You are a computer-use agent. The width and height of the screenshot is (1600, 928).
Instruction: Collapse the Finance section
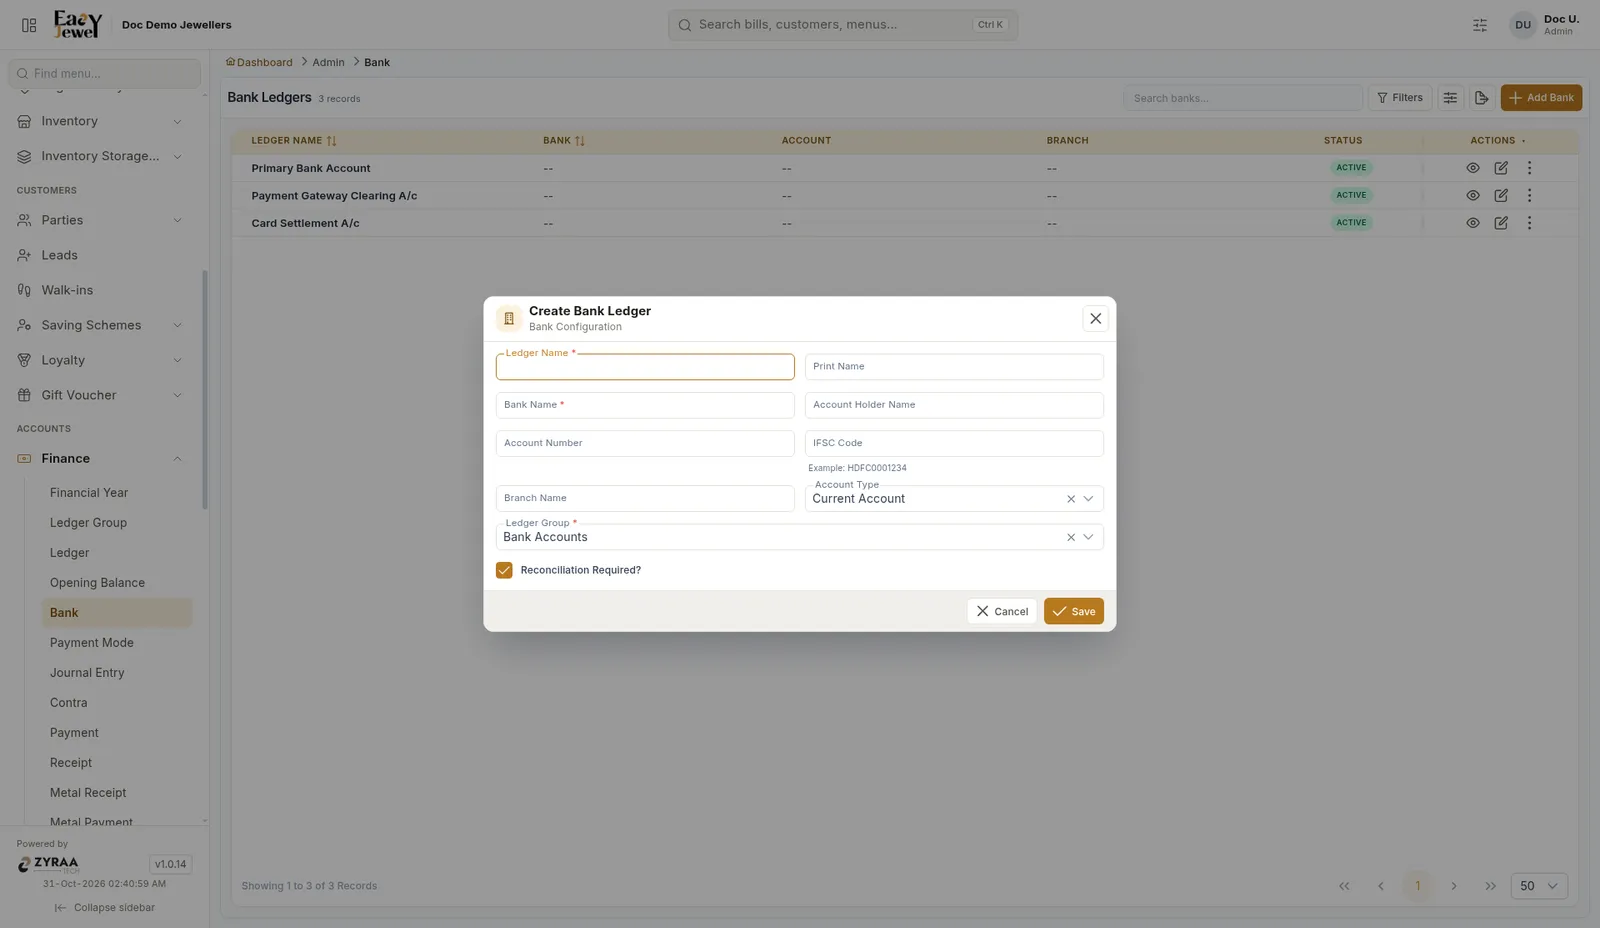[100, 459]
